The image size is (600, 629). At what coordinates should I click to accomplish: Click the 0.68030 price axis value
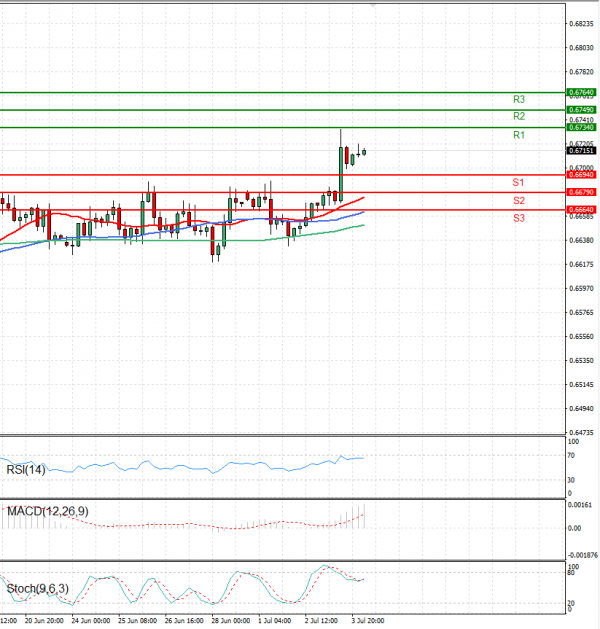[582, 48]
